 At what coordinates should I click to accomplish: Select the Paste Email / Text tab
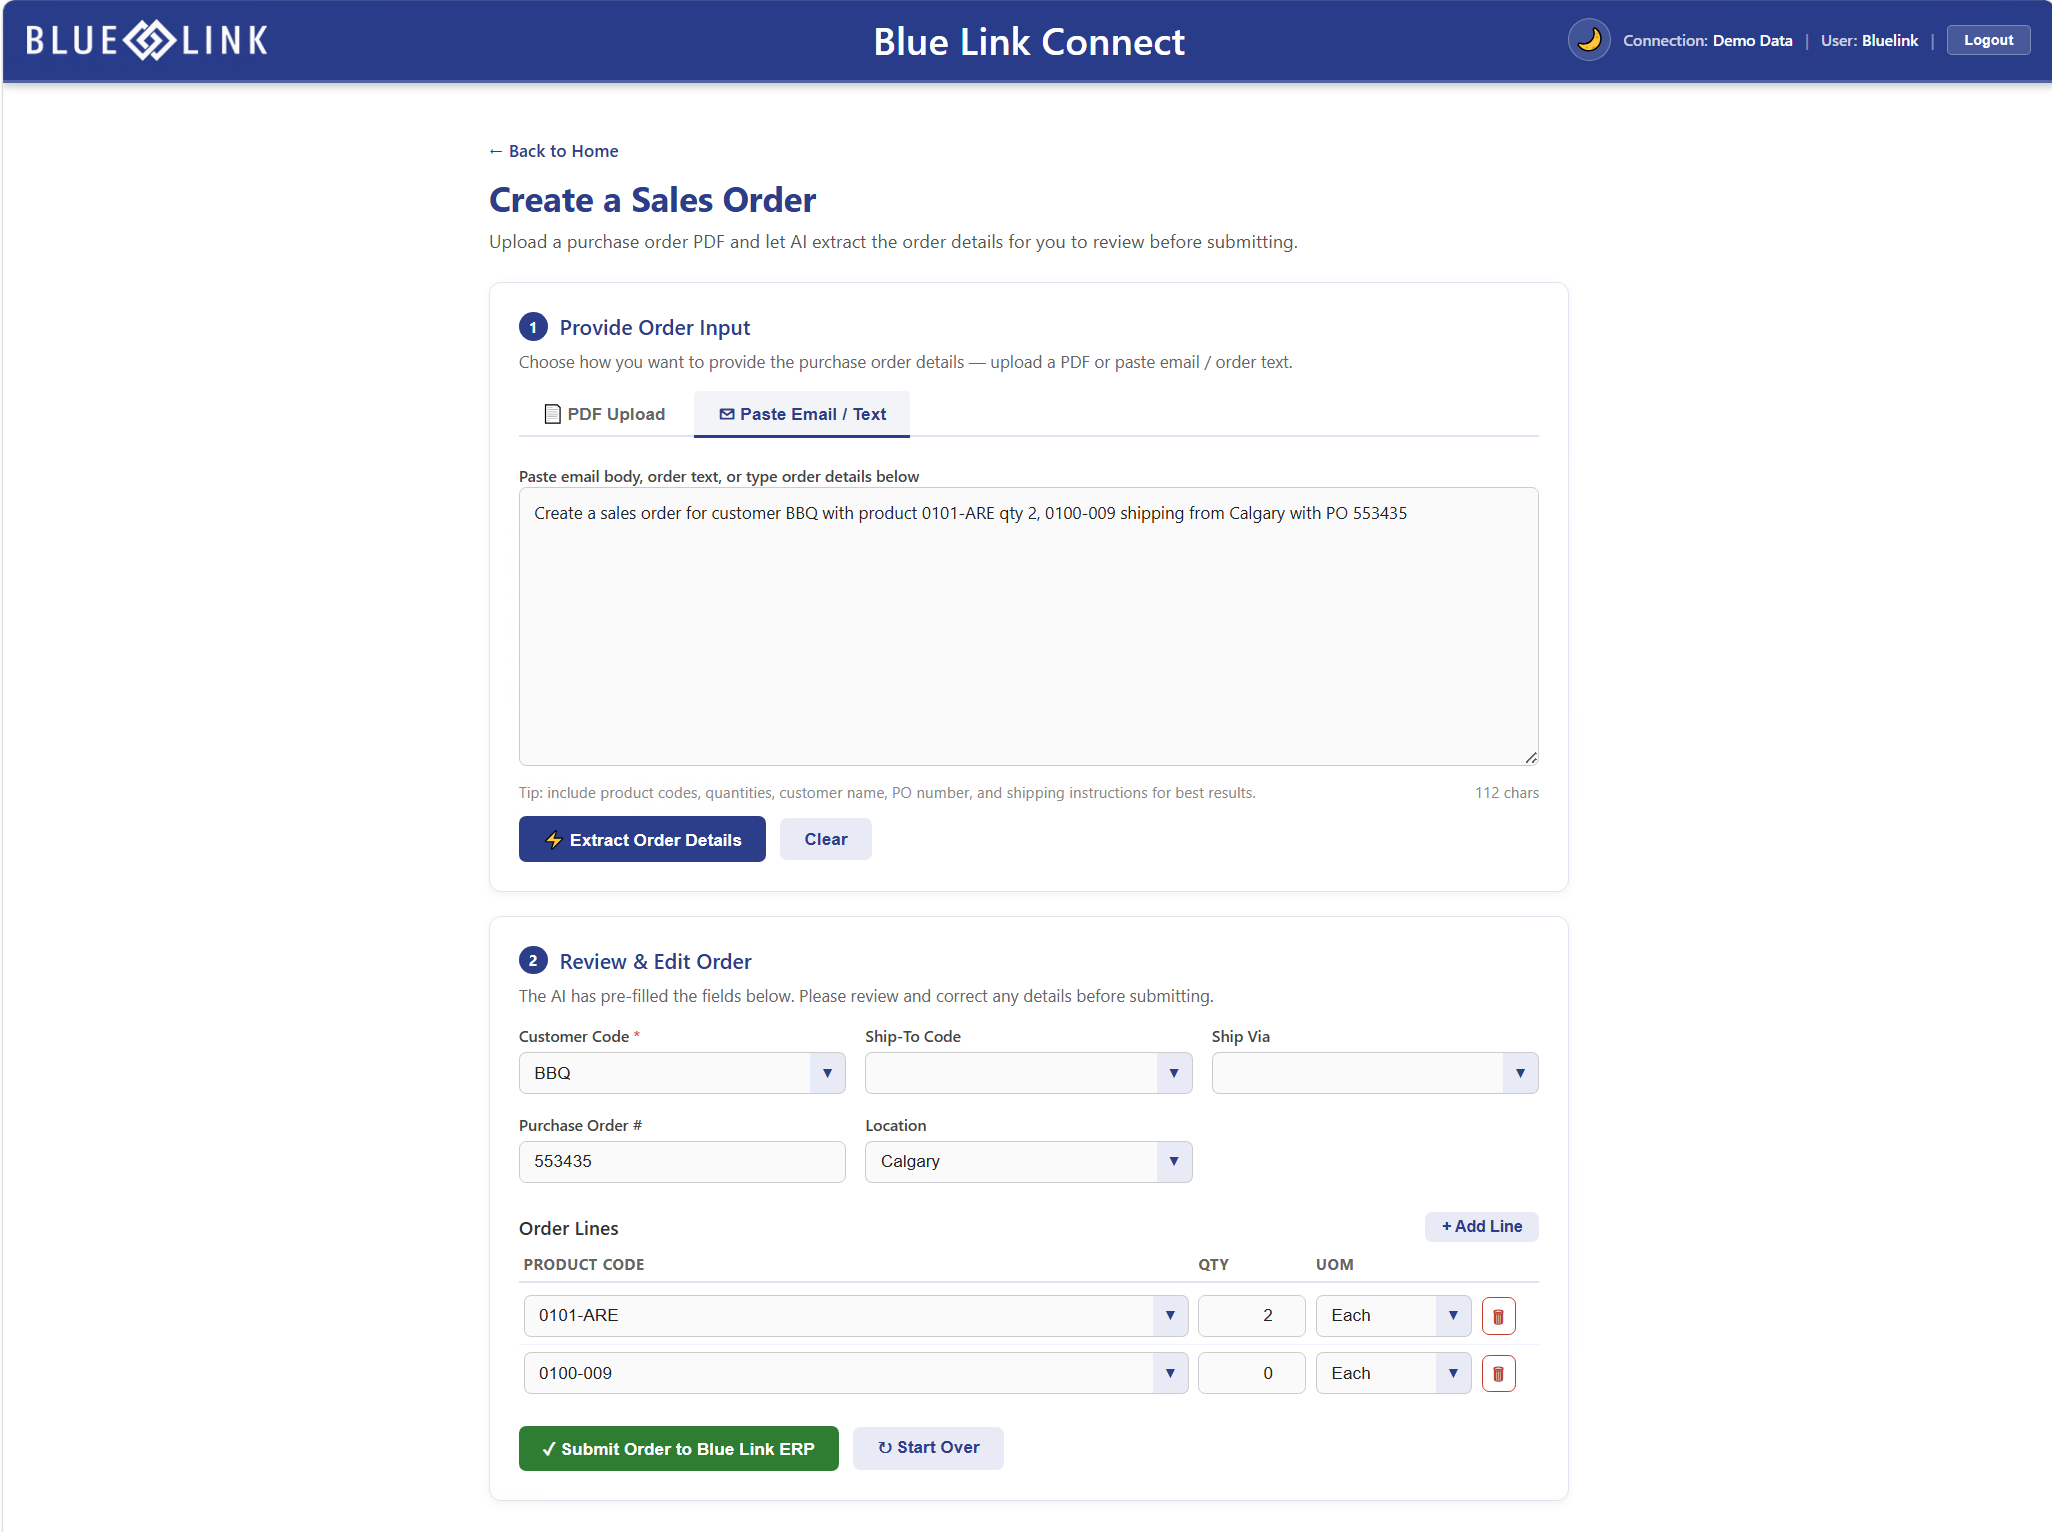pyautogui.click(x=802, y=414)
